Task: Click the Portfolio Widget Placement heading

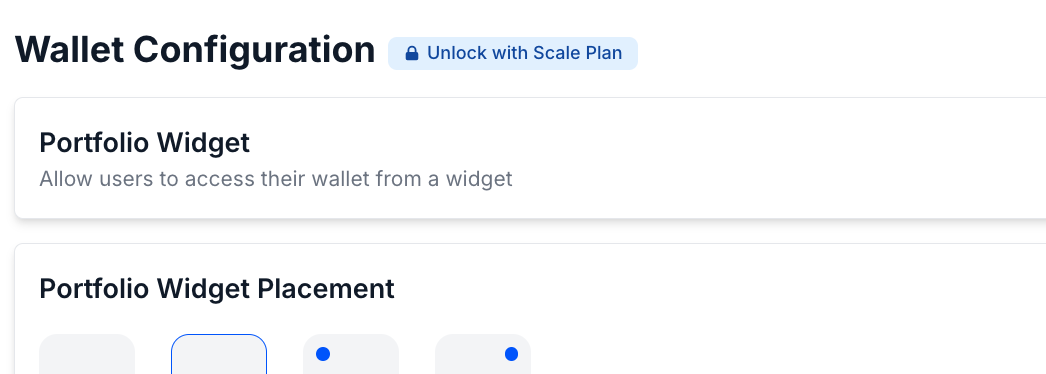Action: (217, 289)
